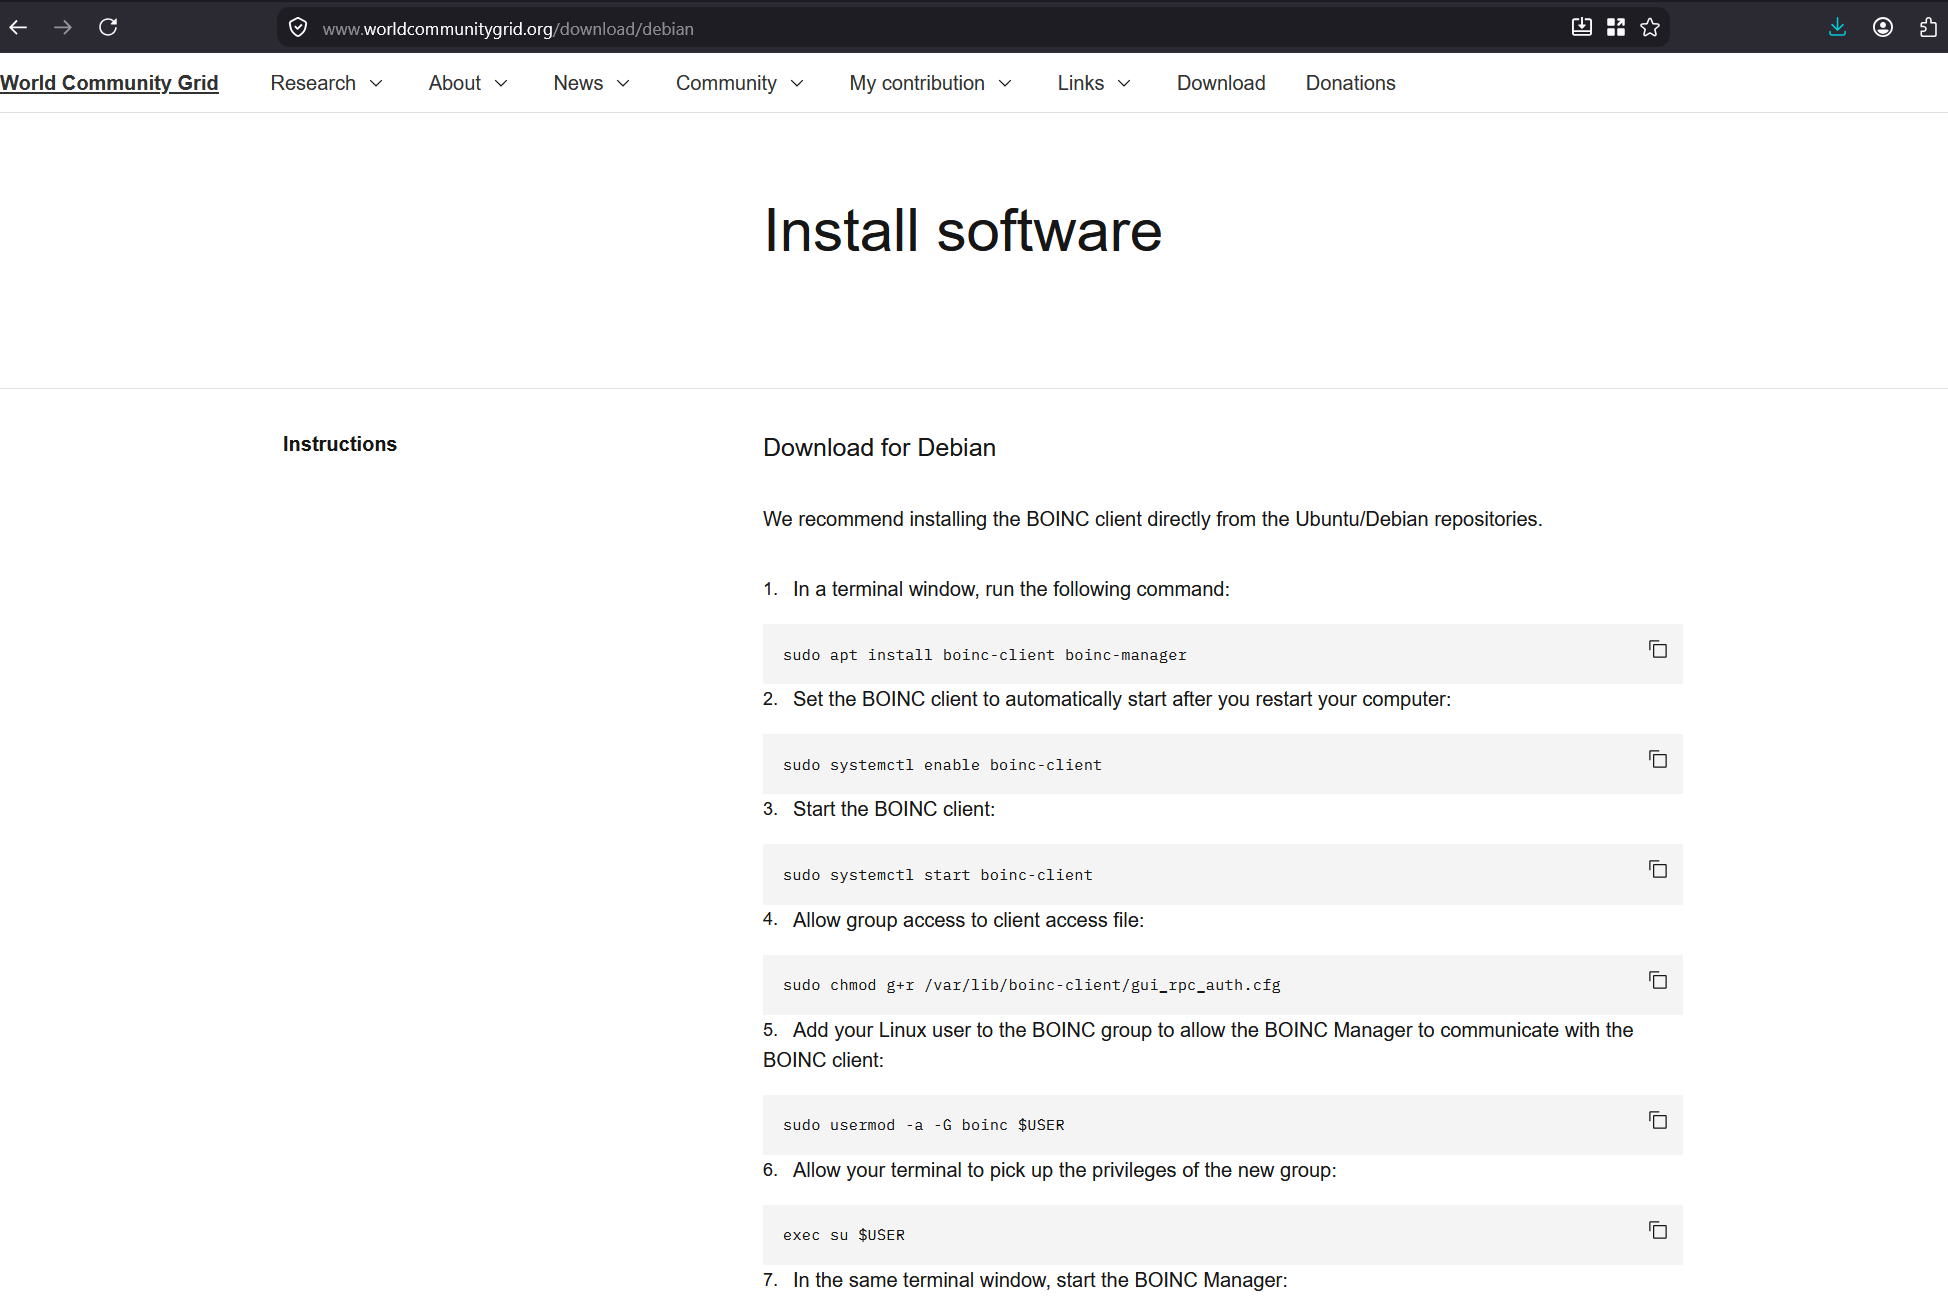The image size is (1948, 1310).
Task: Open the browser extensions puzzle icon
Action: 1928,27
